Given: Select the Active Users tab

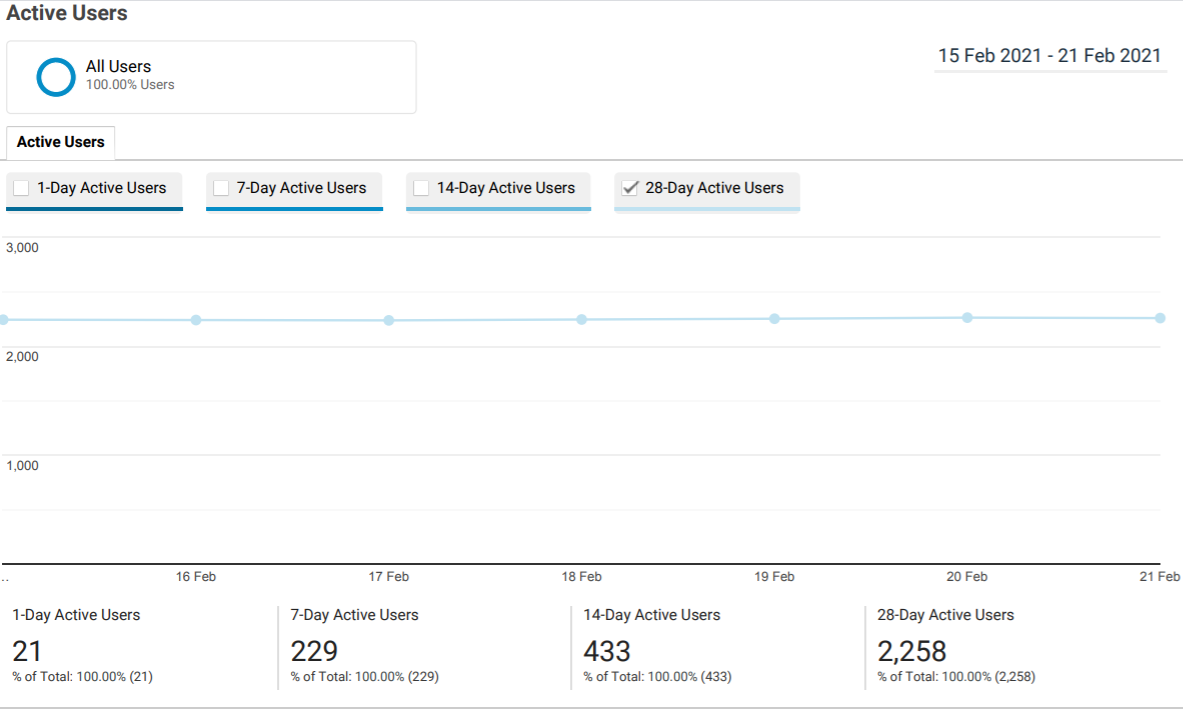Looking at the screenshot, I should (60, 142).
